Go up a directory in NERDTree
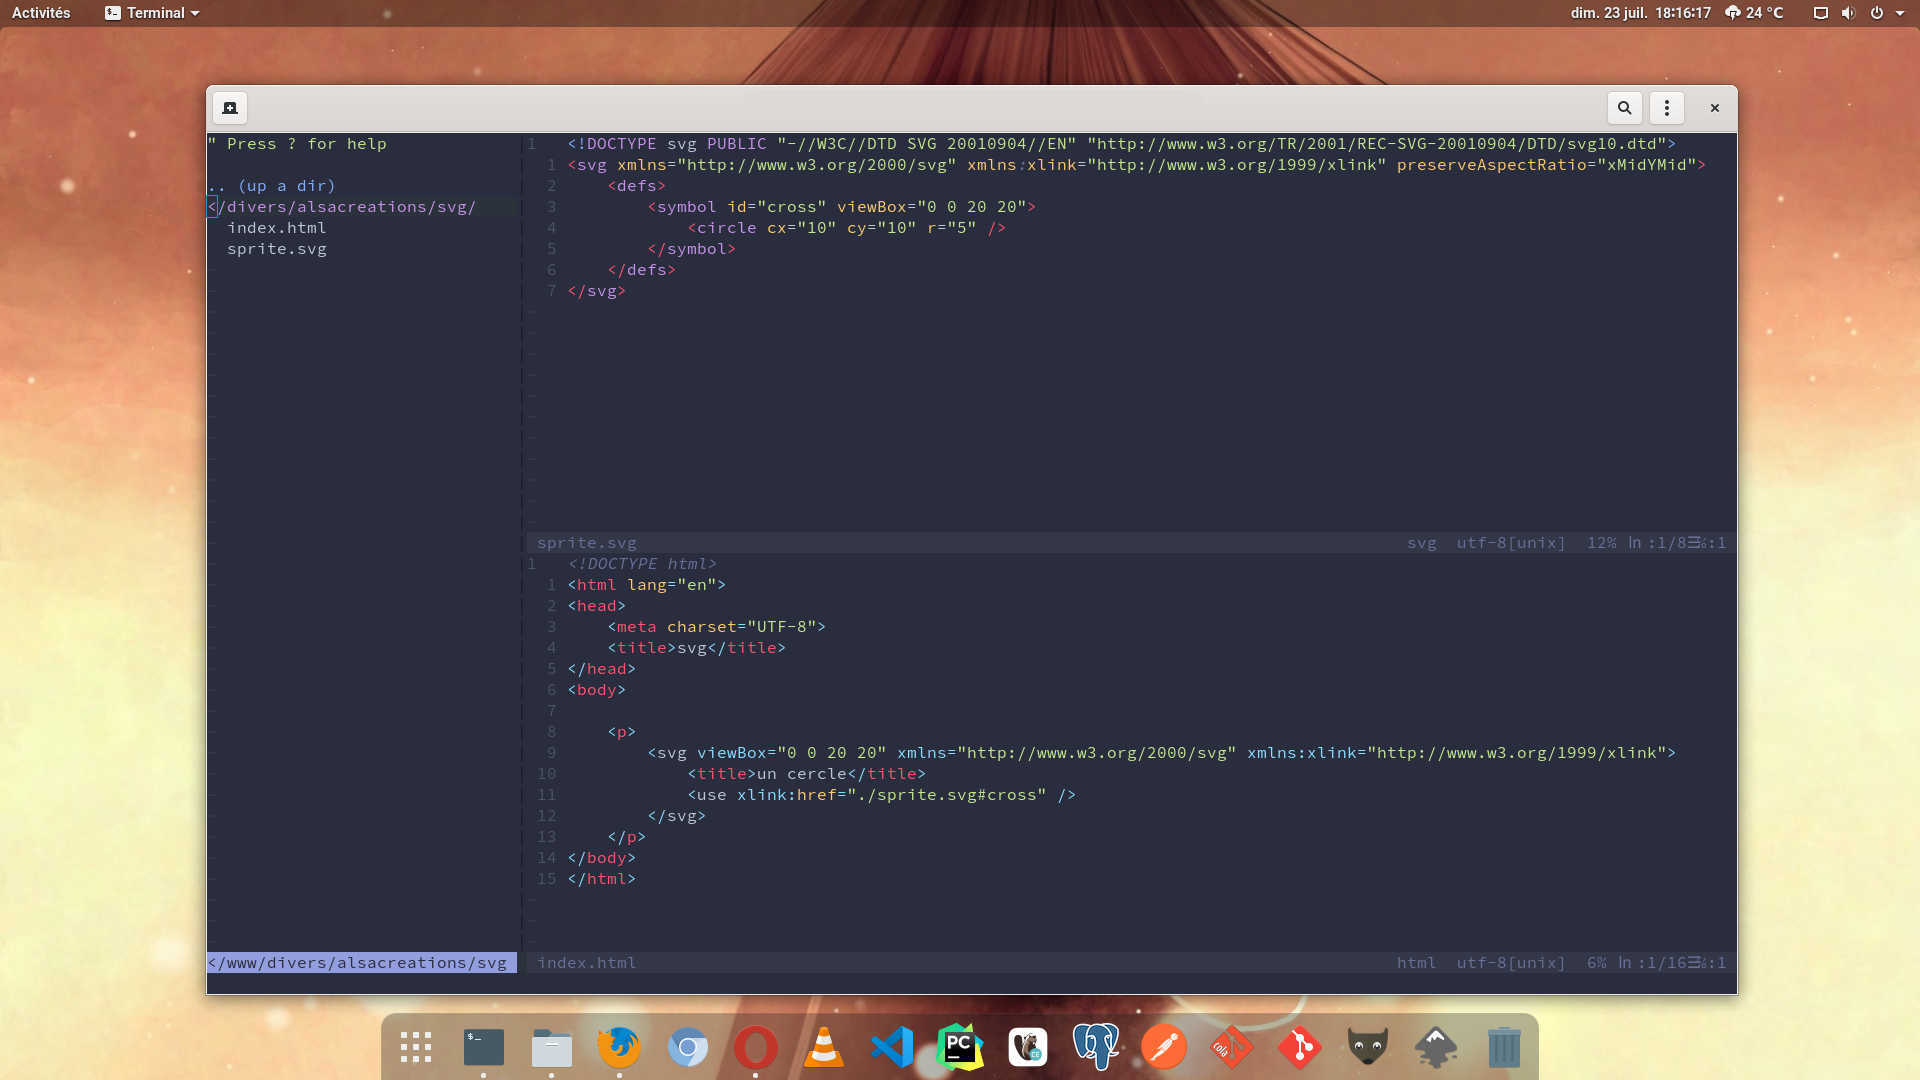Image resolution: width=1920 pixels, height=1080 pixels. coord(272,186)
